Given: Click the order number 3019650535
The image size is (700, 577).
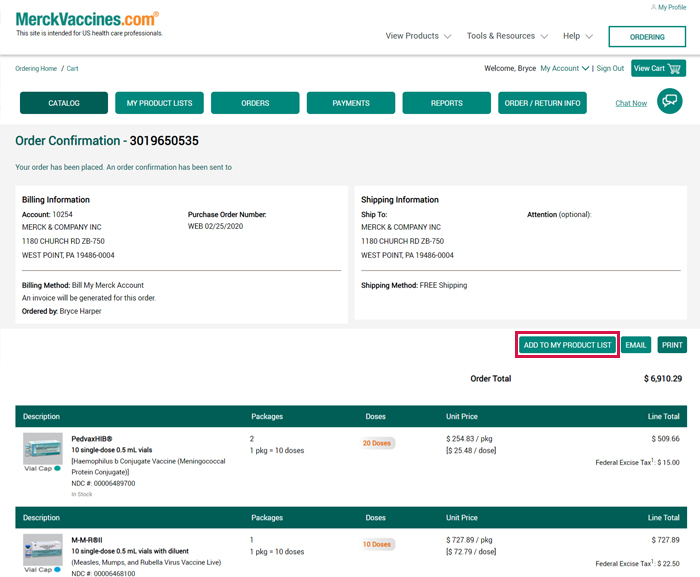Looking at the screenshot, I should pos(164,141).
